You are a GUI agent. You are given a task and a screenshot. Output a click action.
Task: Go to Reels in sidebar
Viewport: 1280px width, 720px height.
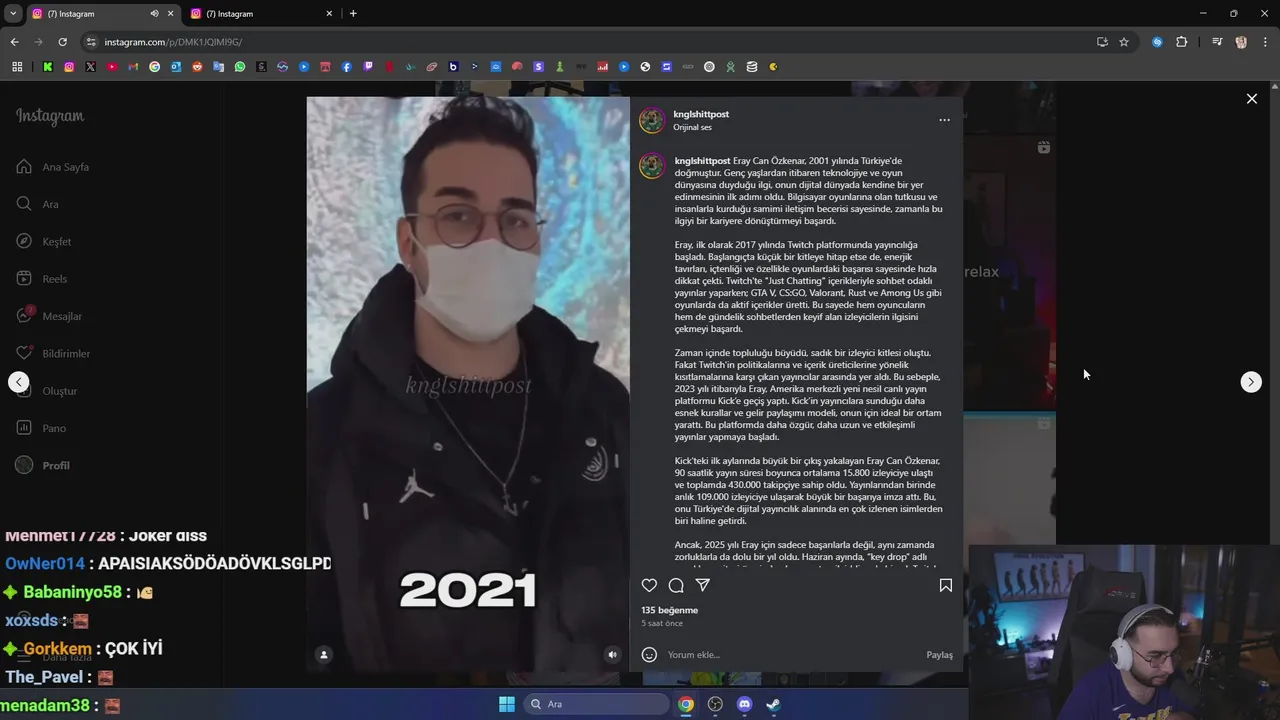coord(42,279)
